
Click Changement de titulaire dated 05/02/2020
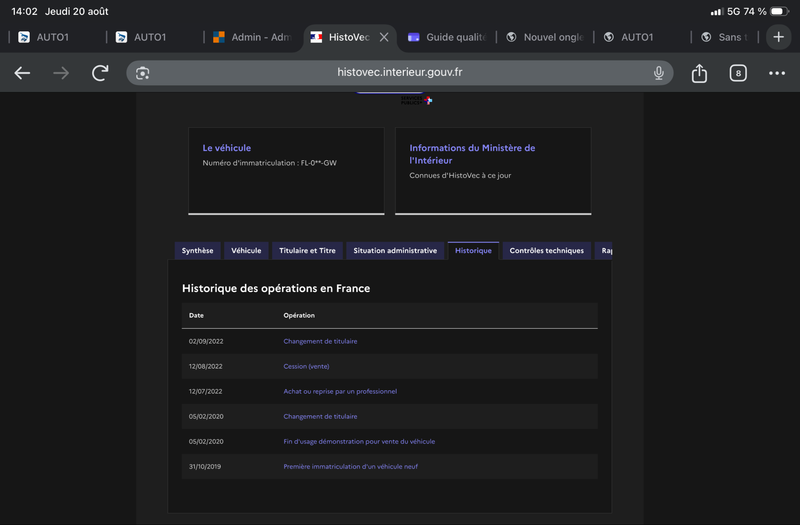(x=320, y=416)
